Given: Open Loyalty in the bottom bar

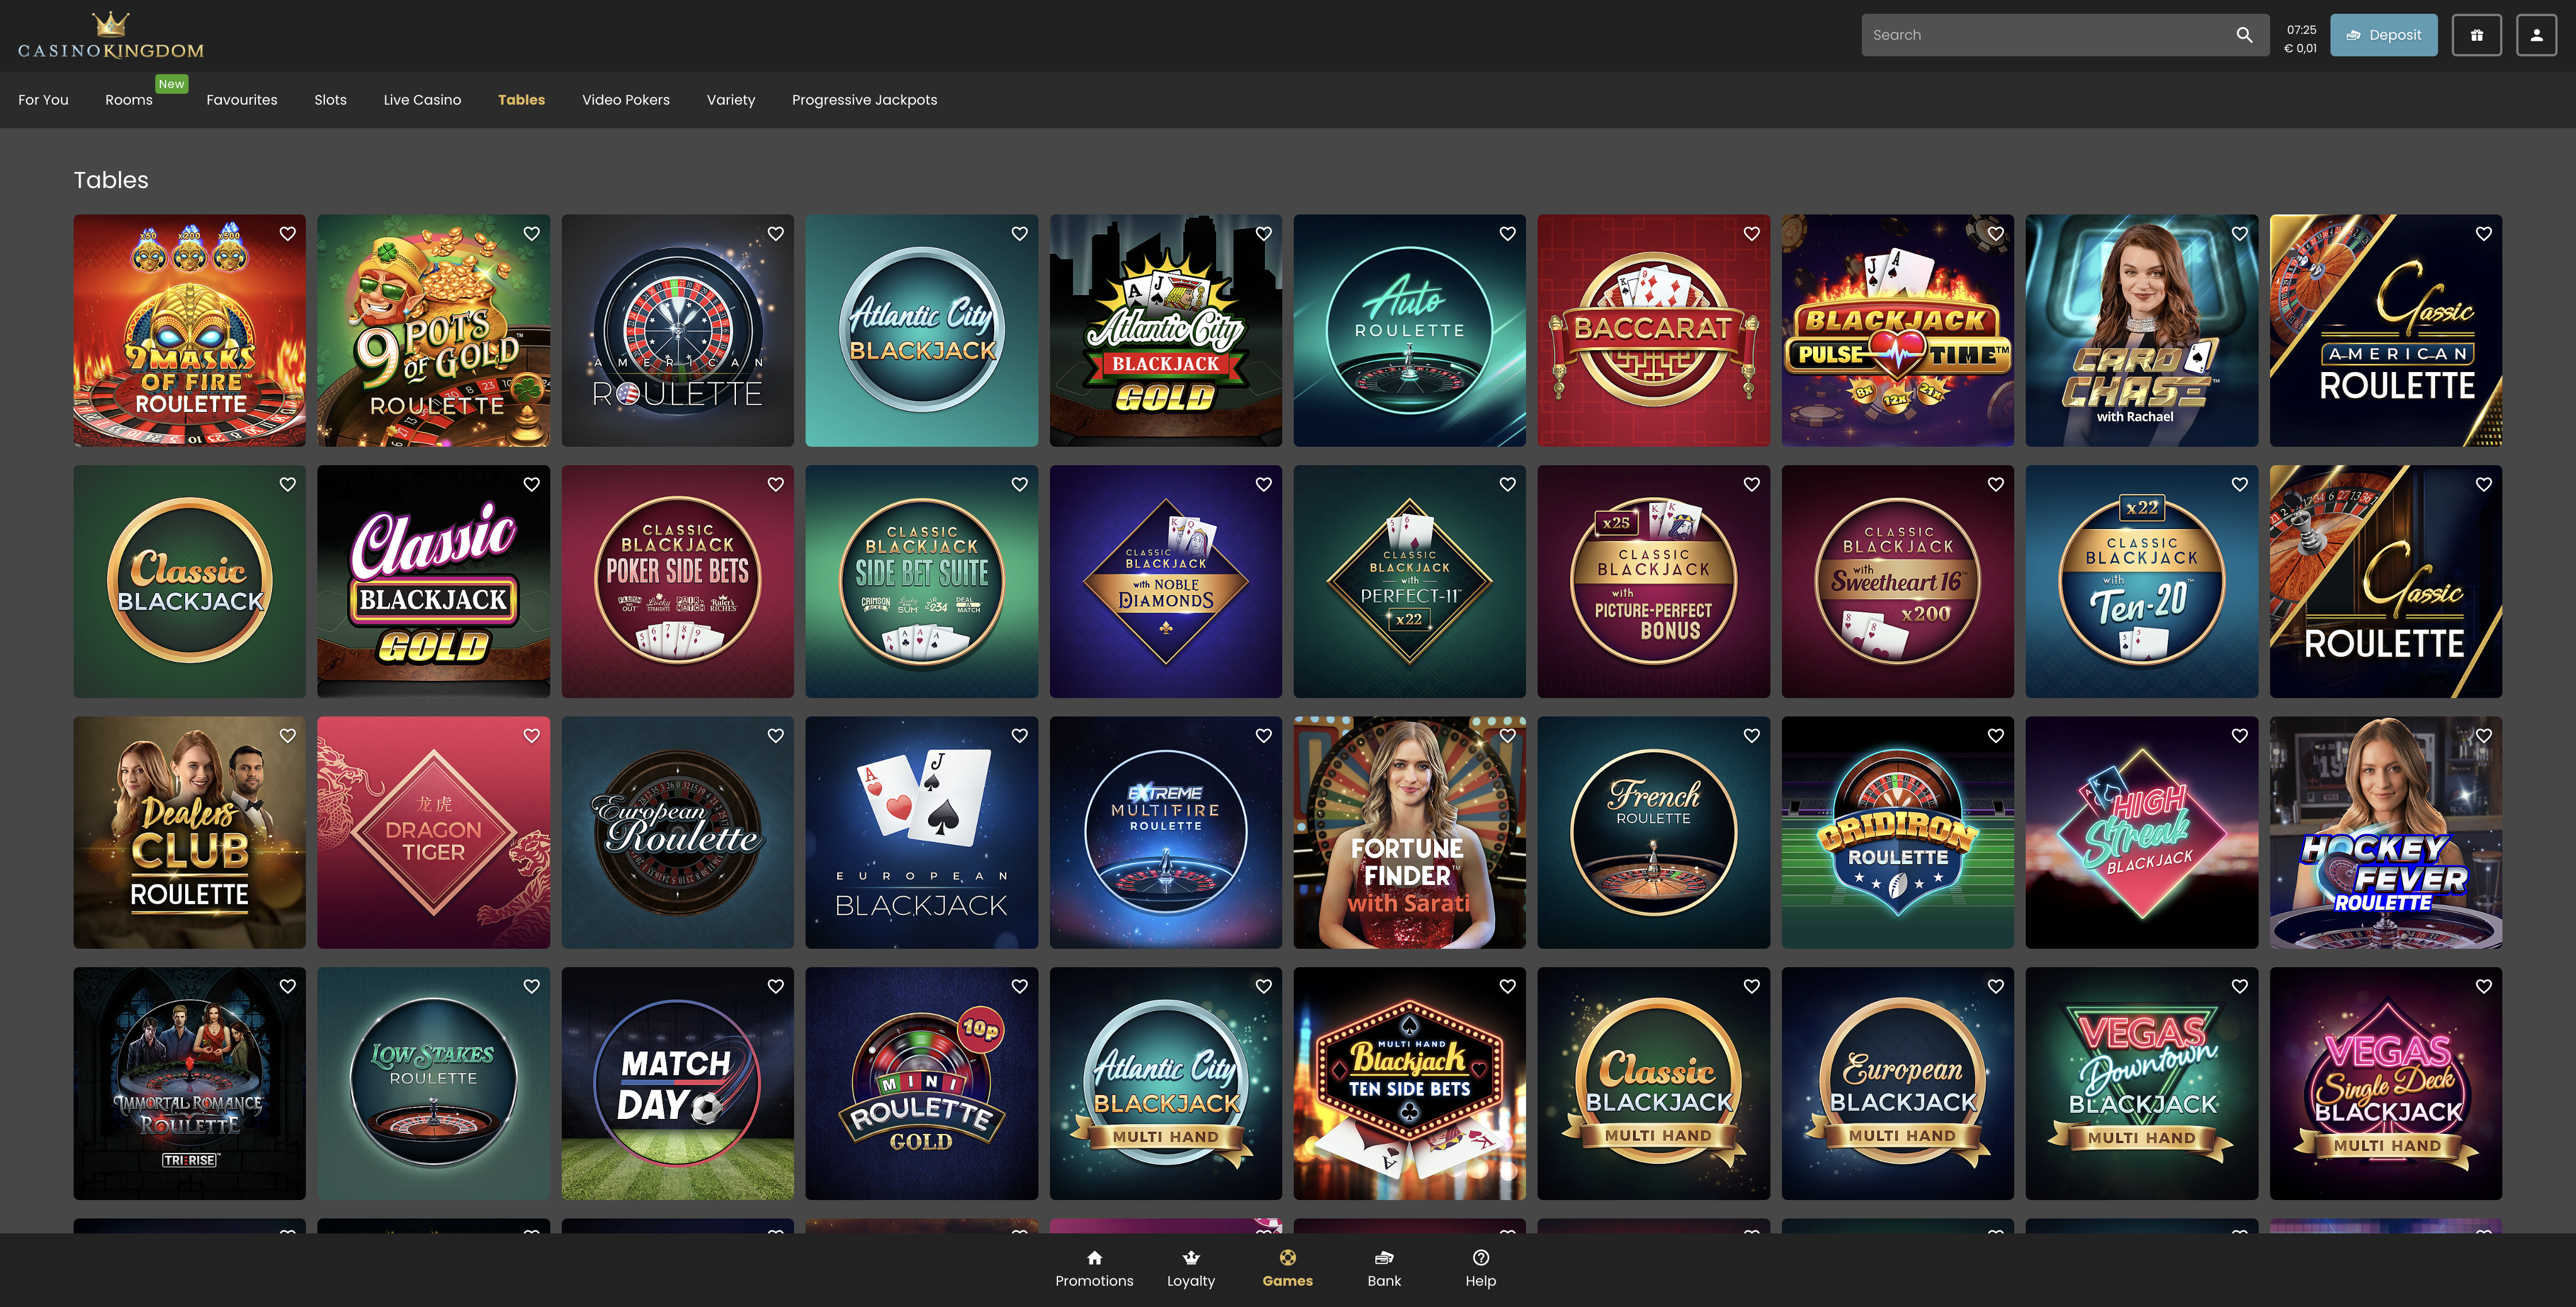Looking at the screenshot, I should click(x=1190, y=1269).
